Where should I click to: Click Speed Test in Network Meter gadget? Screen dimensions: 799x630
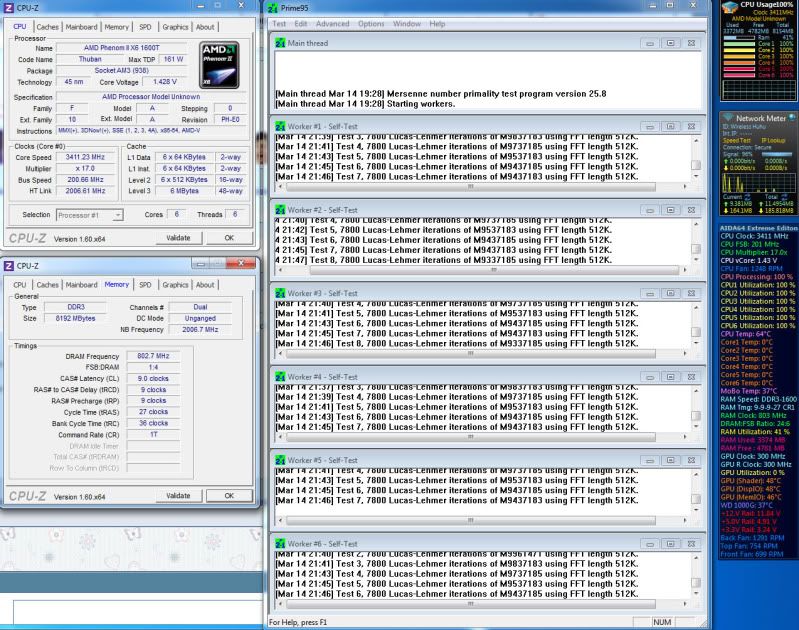(737, 141)
